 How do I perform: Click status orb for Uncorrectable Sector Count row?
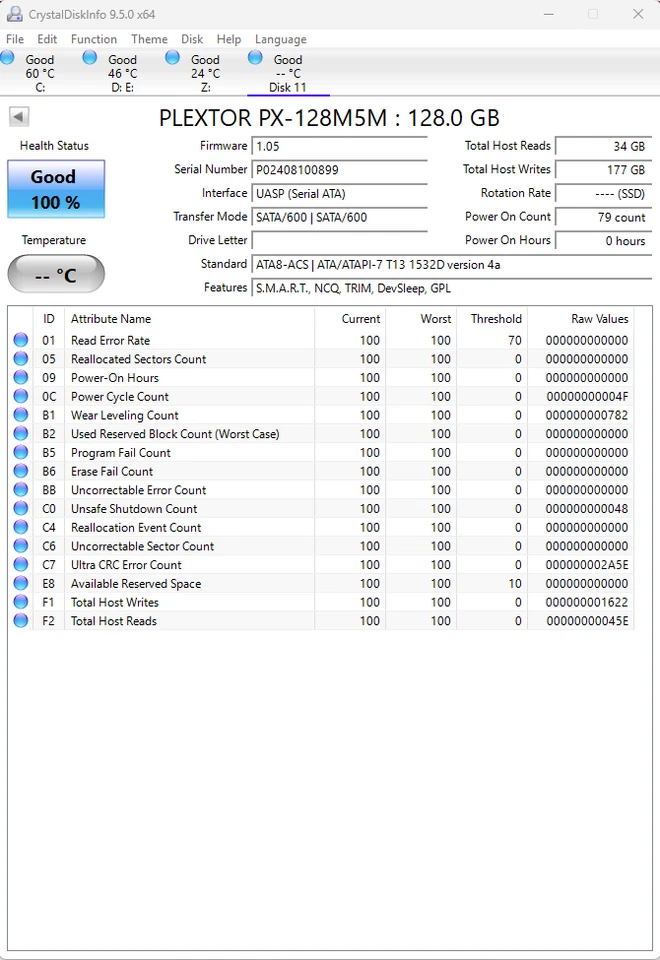[21, 546]
